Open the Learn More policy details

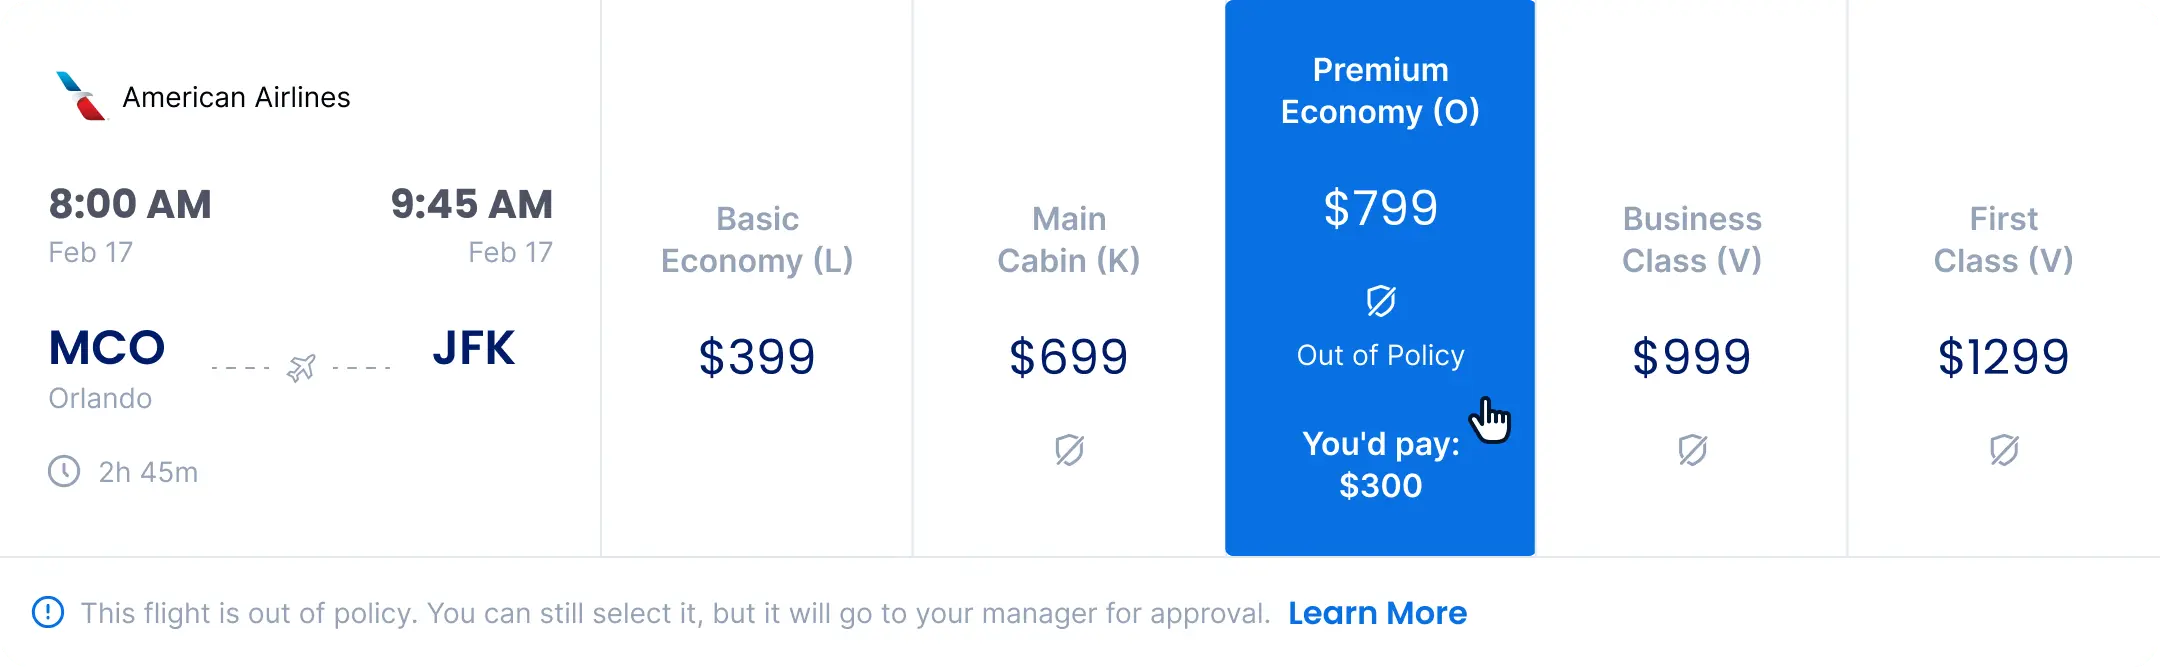tap(1379, 612)
